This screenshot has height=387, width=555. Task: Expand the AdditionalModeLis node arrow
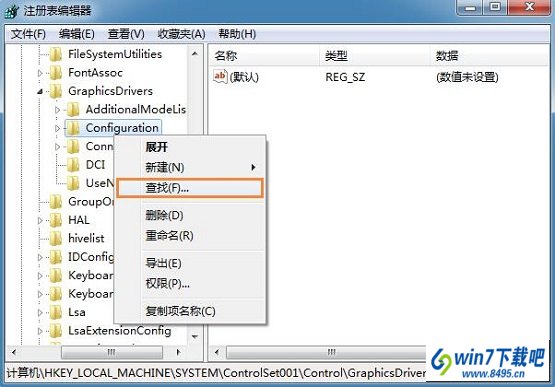click(x=57, y=110)
